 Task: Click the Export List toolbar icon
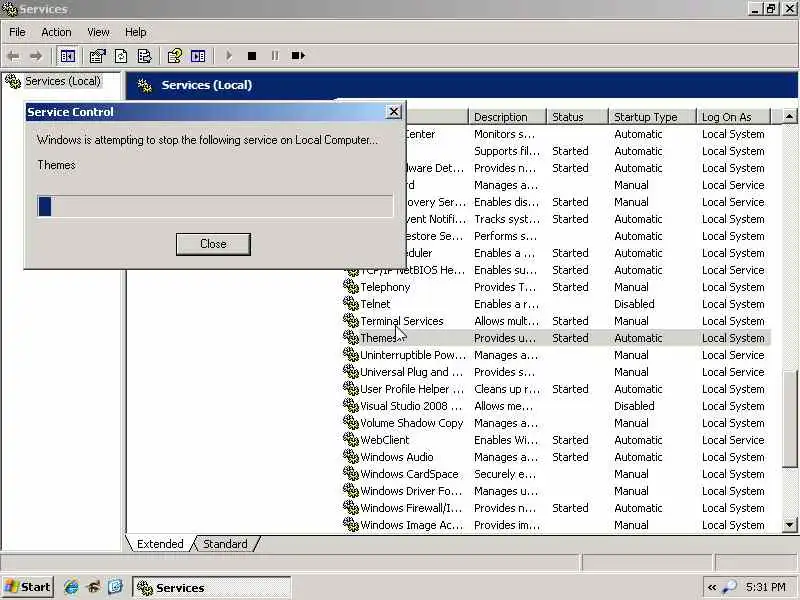point(144,56)
